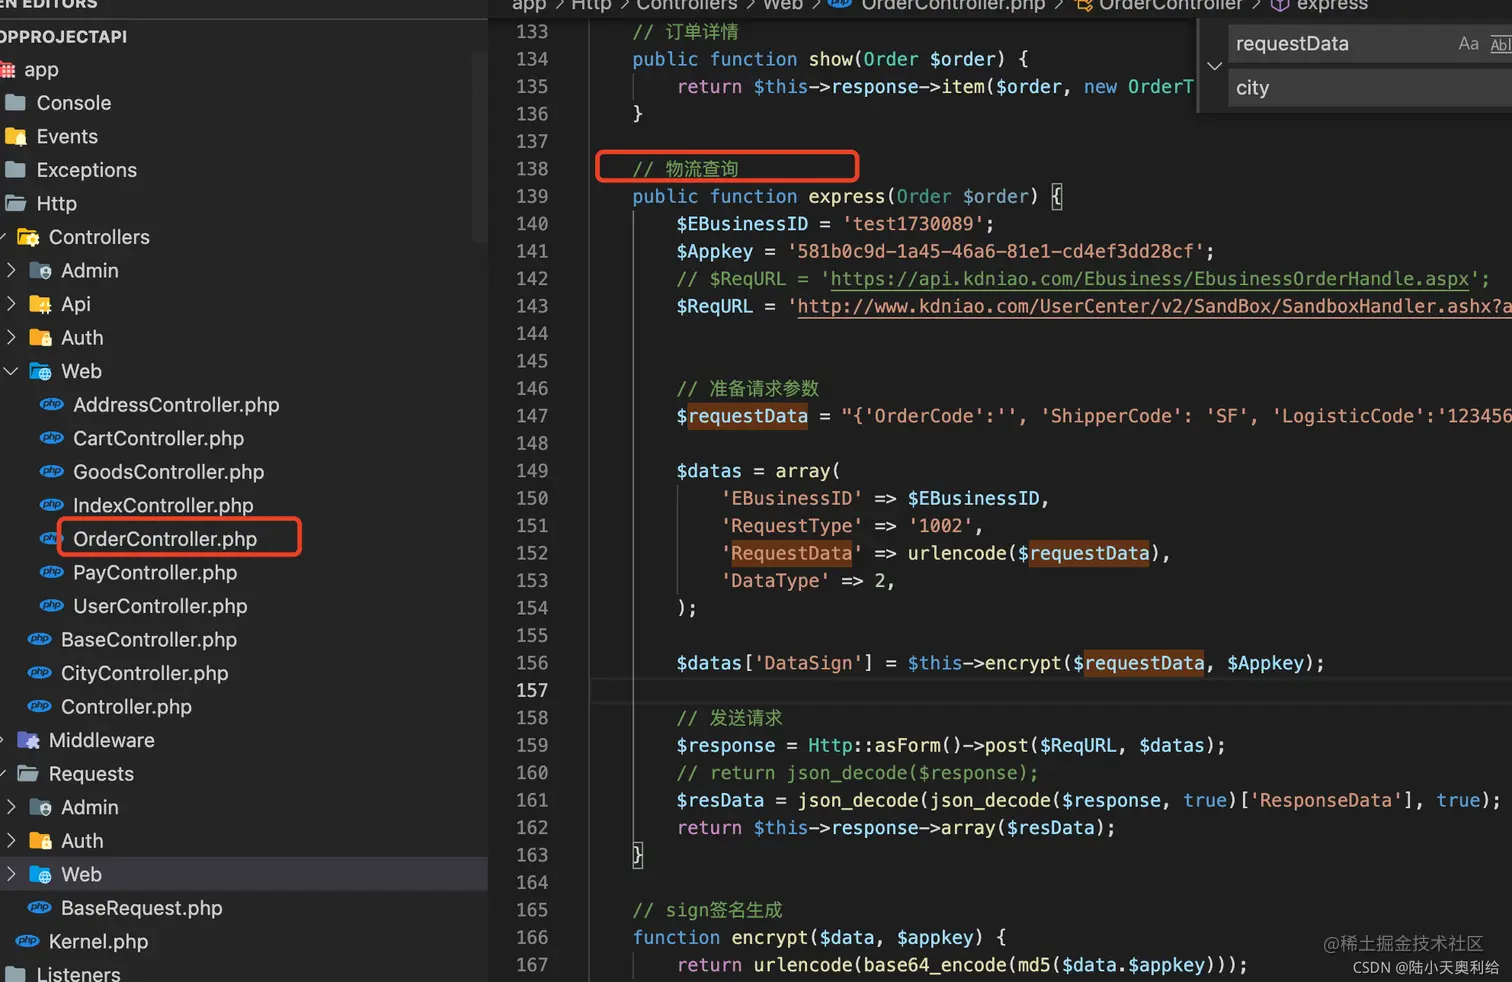
Task: Open CityController.php file
Action: coord(144,673)
